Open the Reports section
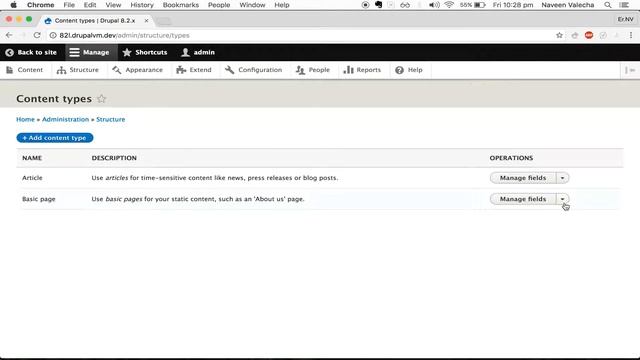 (362, 70)
